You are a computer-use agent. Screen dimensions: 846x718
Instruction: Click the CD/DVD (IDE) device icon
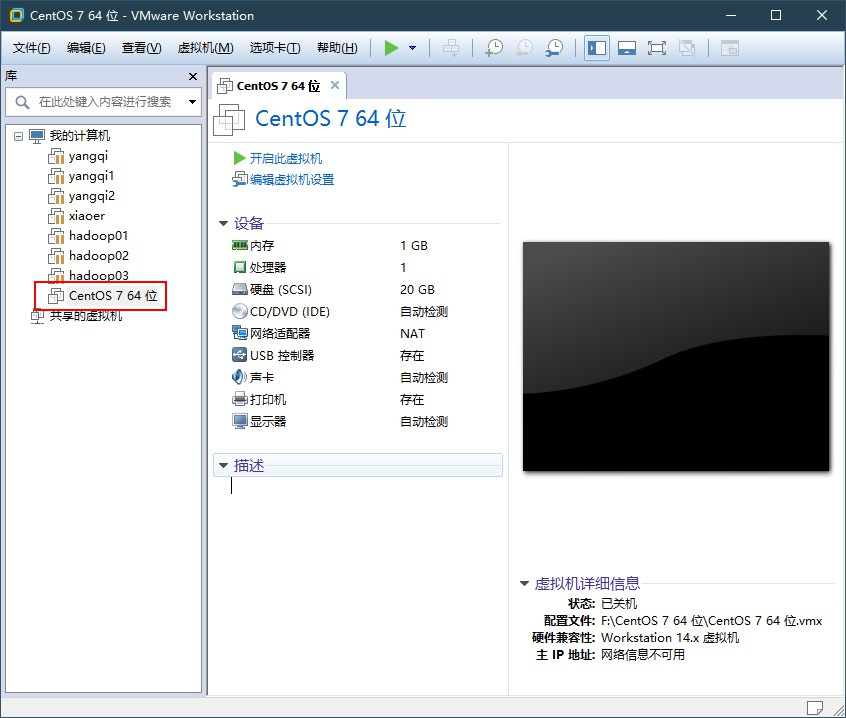[240, 311]
